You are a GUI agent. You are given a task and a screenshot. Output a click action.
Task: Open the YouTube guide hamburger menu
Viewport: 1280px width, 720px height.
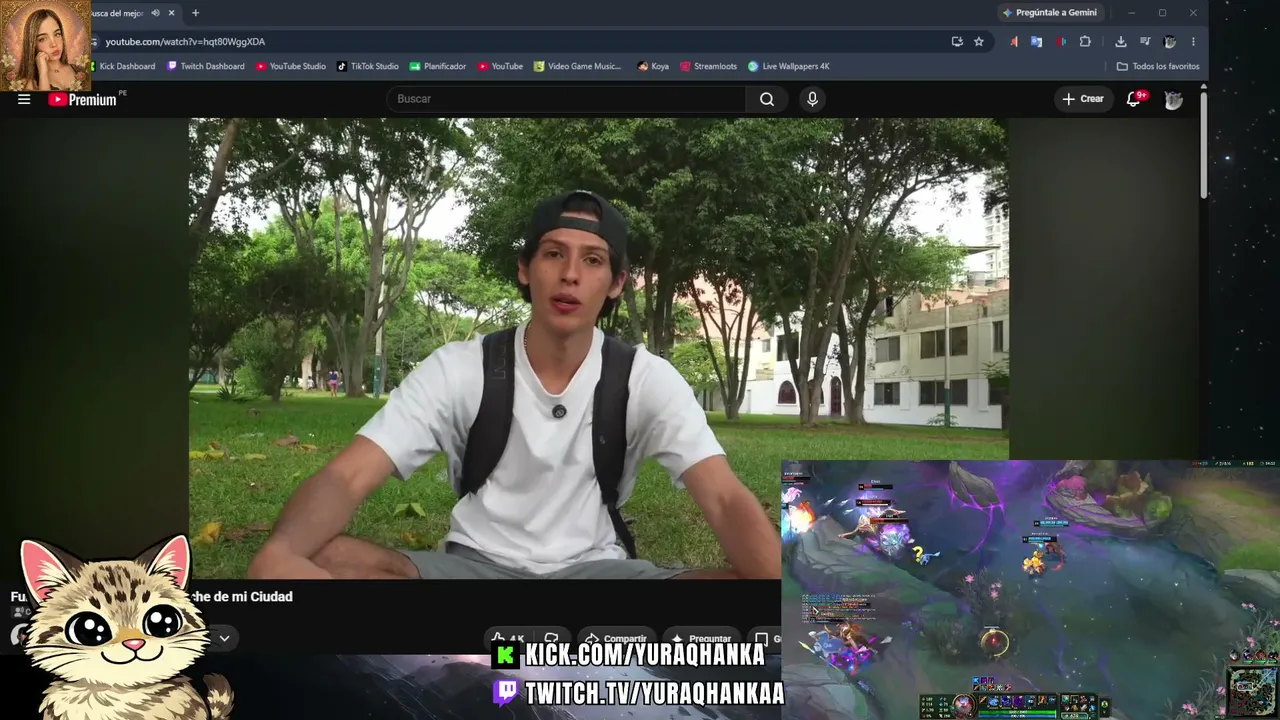[24, 99]
